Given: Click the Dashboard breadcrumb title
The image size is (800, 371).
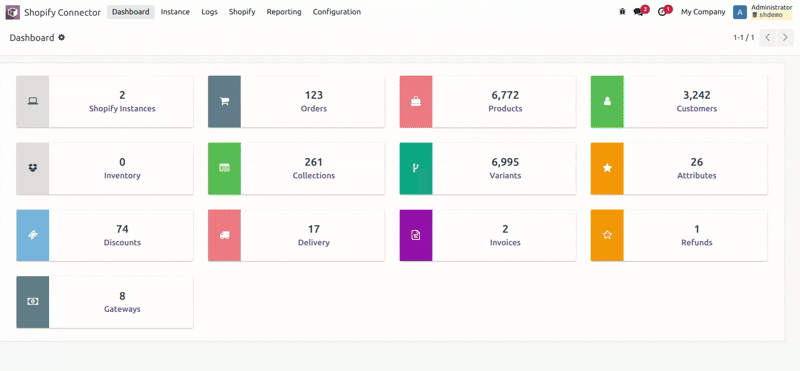Looking at the screenshot, I should pos(32,38).
